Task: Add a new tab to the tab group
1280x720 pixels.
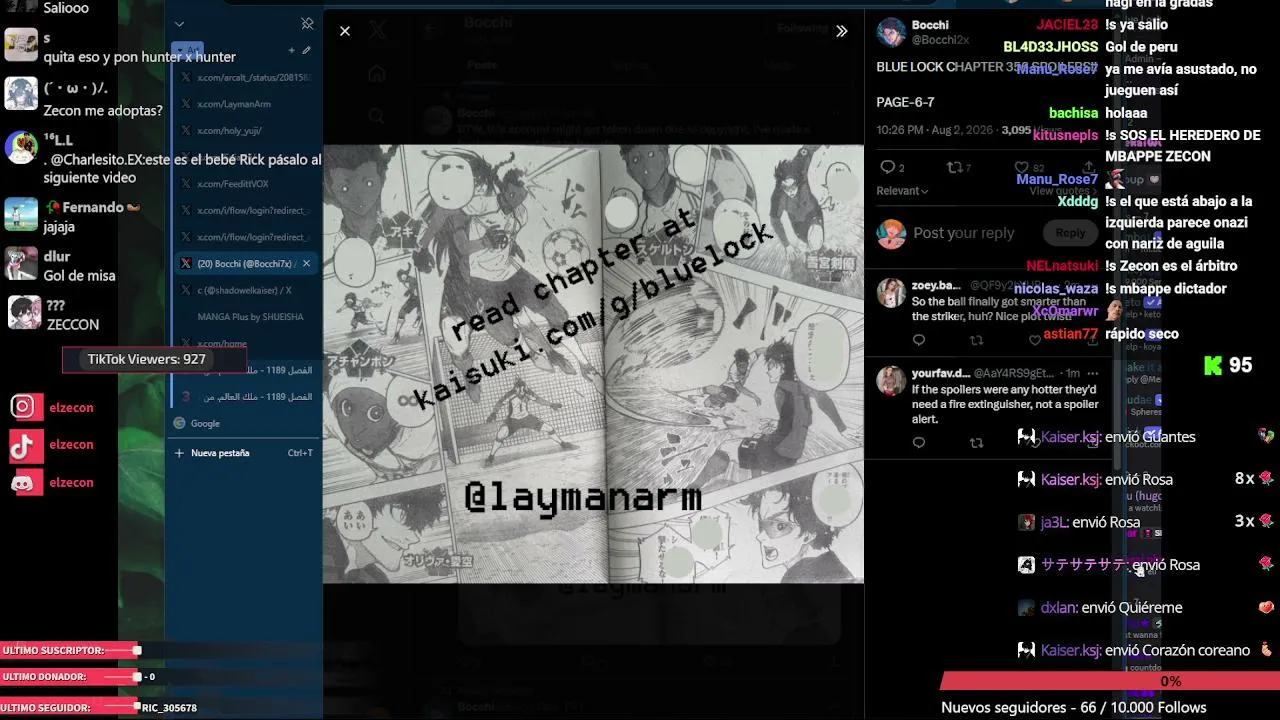Action: [292, 50]
